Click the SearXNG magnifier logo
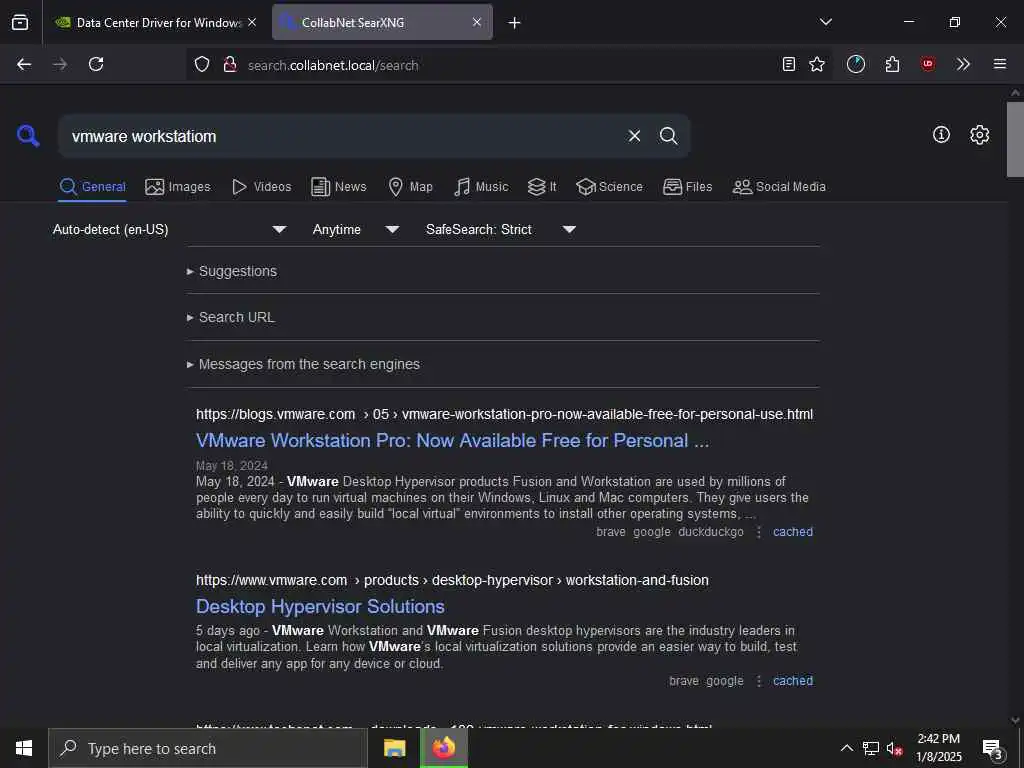The image size is (1024, 768). (28, 136)
